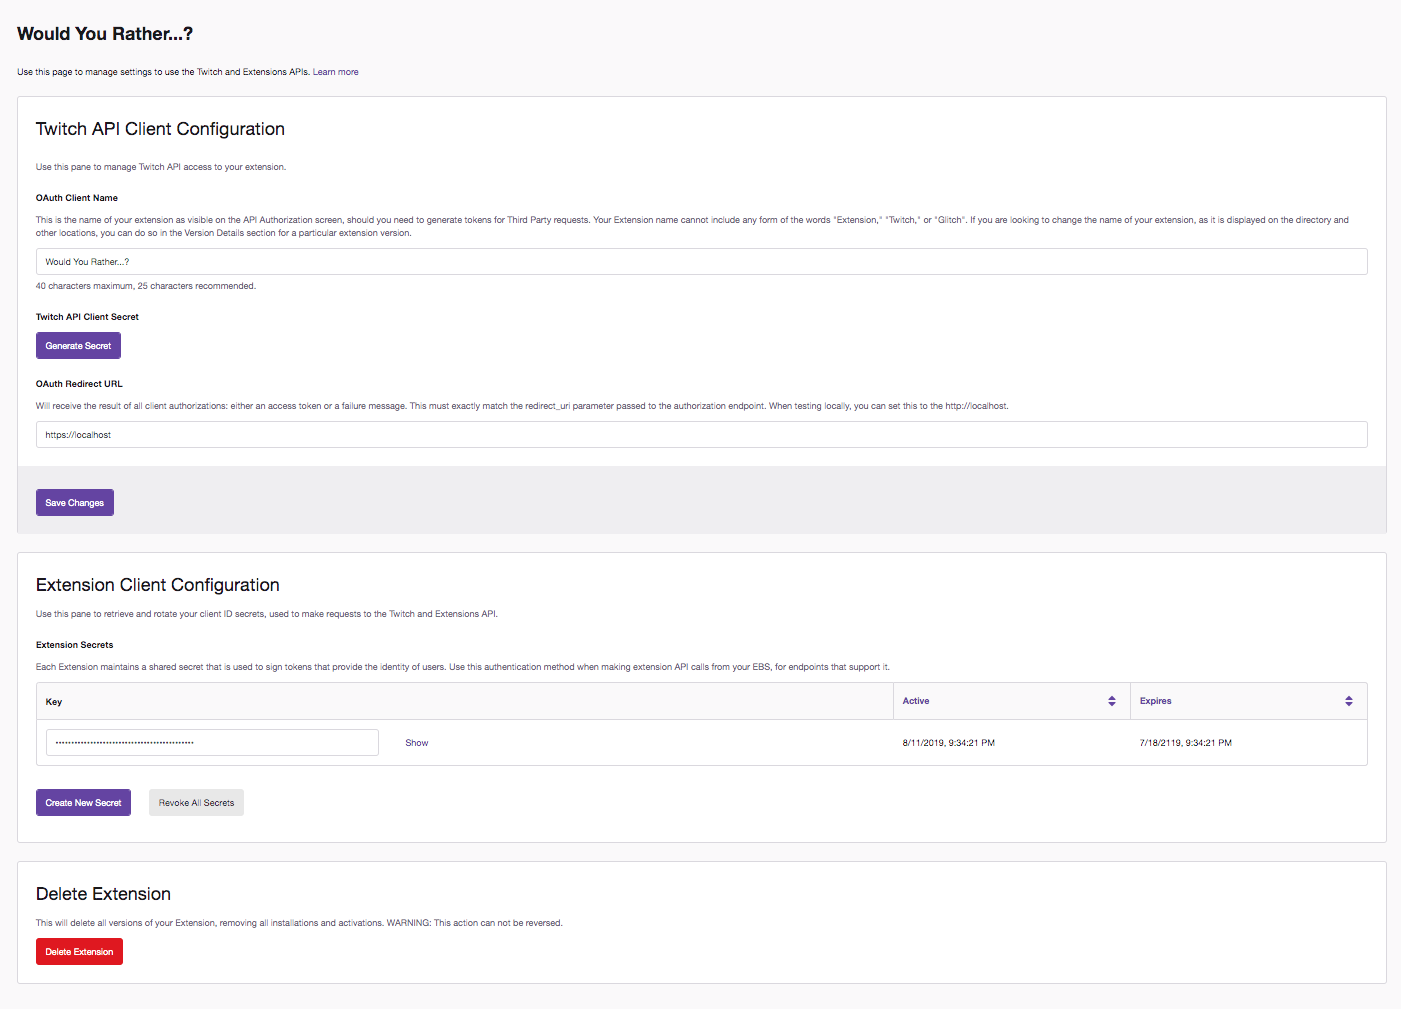Image resolution: width=1401 pixels, height=1009 pixels.
Task: Click the 40 characters maximum hint text
Action: [x=146, y=286]
